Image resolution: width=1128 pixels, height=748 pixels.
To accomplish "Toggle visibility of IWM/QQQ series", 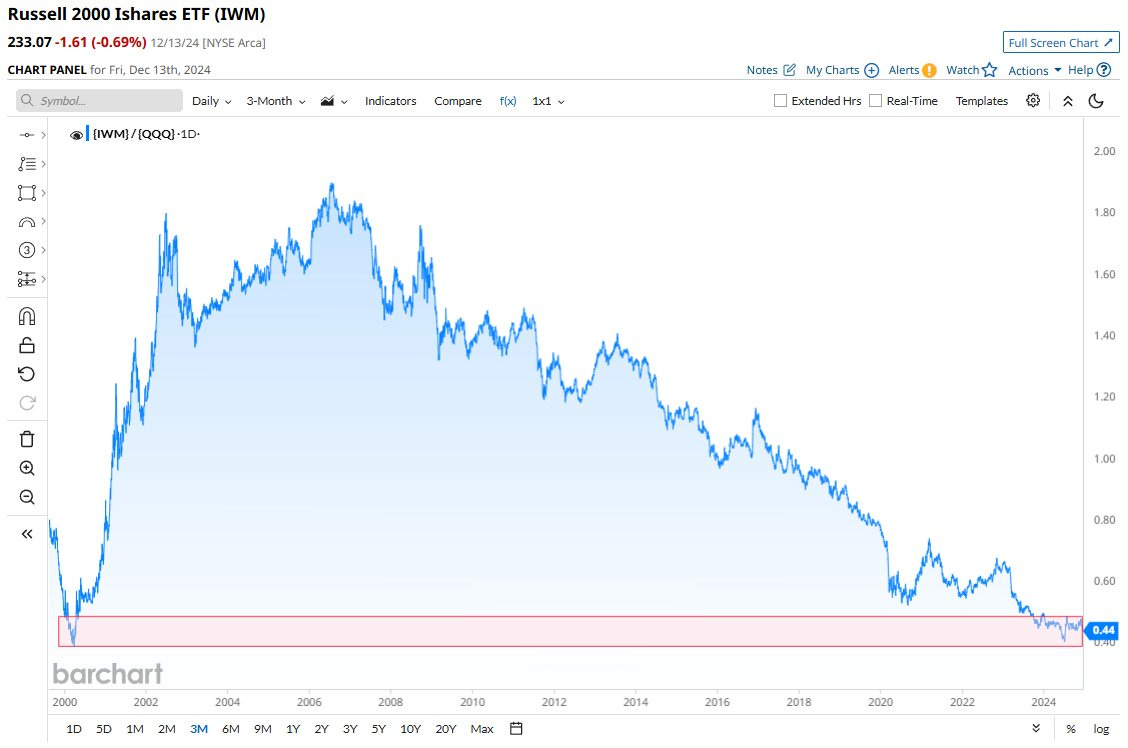I will click(x=76, y=134).
